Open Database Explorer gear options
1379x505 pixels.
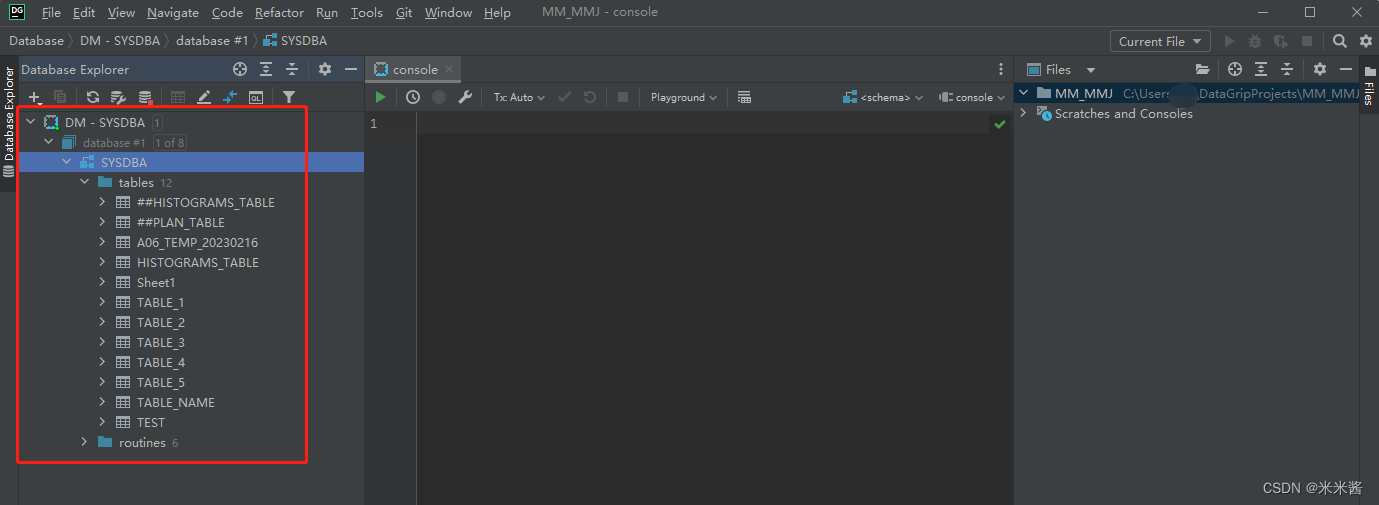(x=325, y=69)
